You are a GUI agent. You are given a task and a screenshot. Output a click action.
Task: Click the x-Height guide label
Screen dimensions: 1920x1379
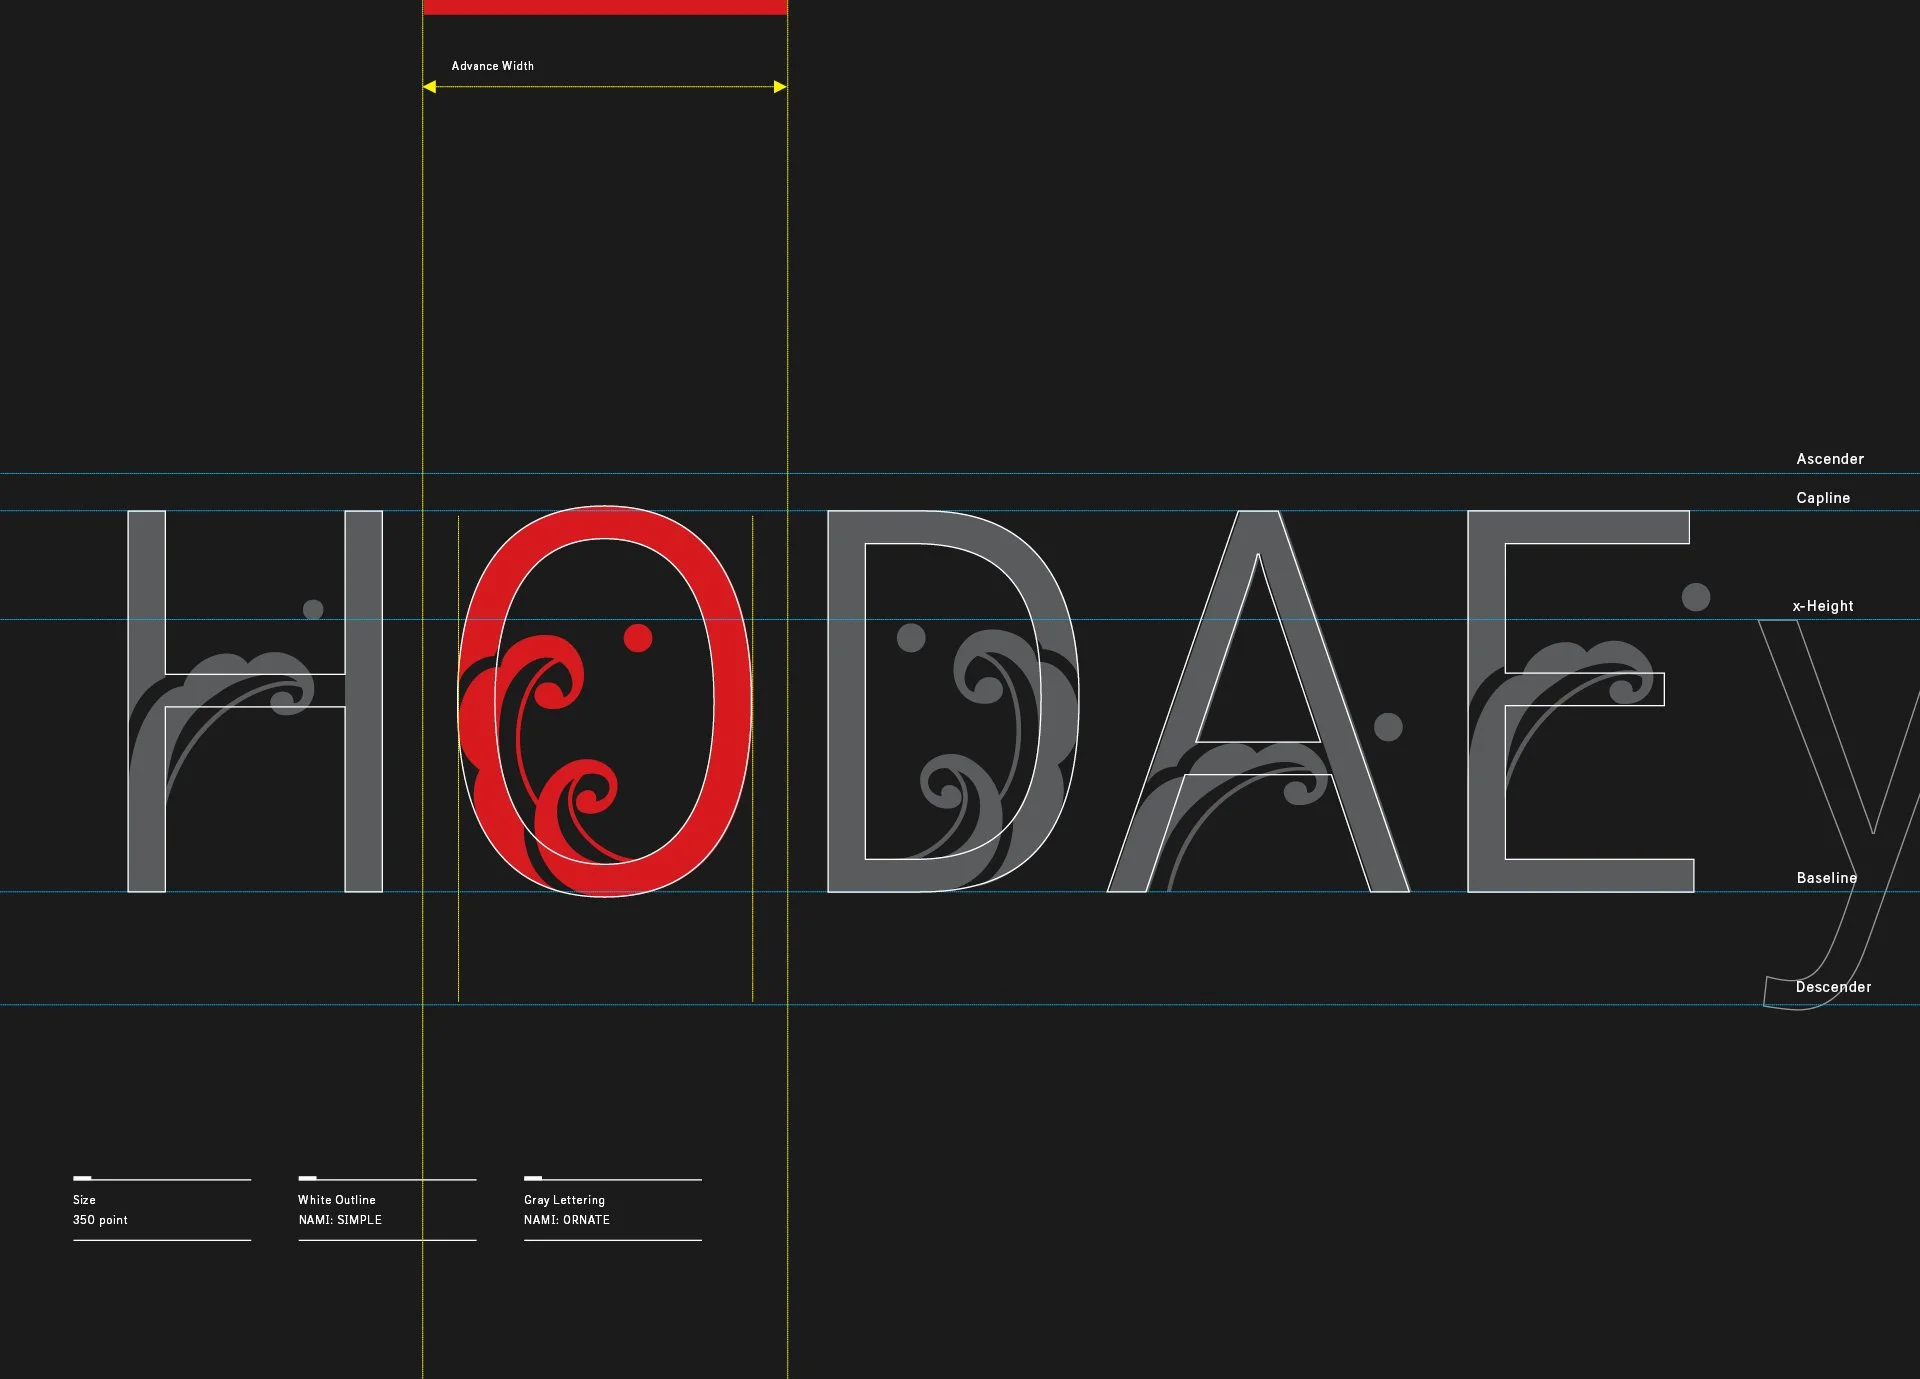tap(1822, 606)
